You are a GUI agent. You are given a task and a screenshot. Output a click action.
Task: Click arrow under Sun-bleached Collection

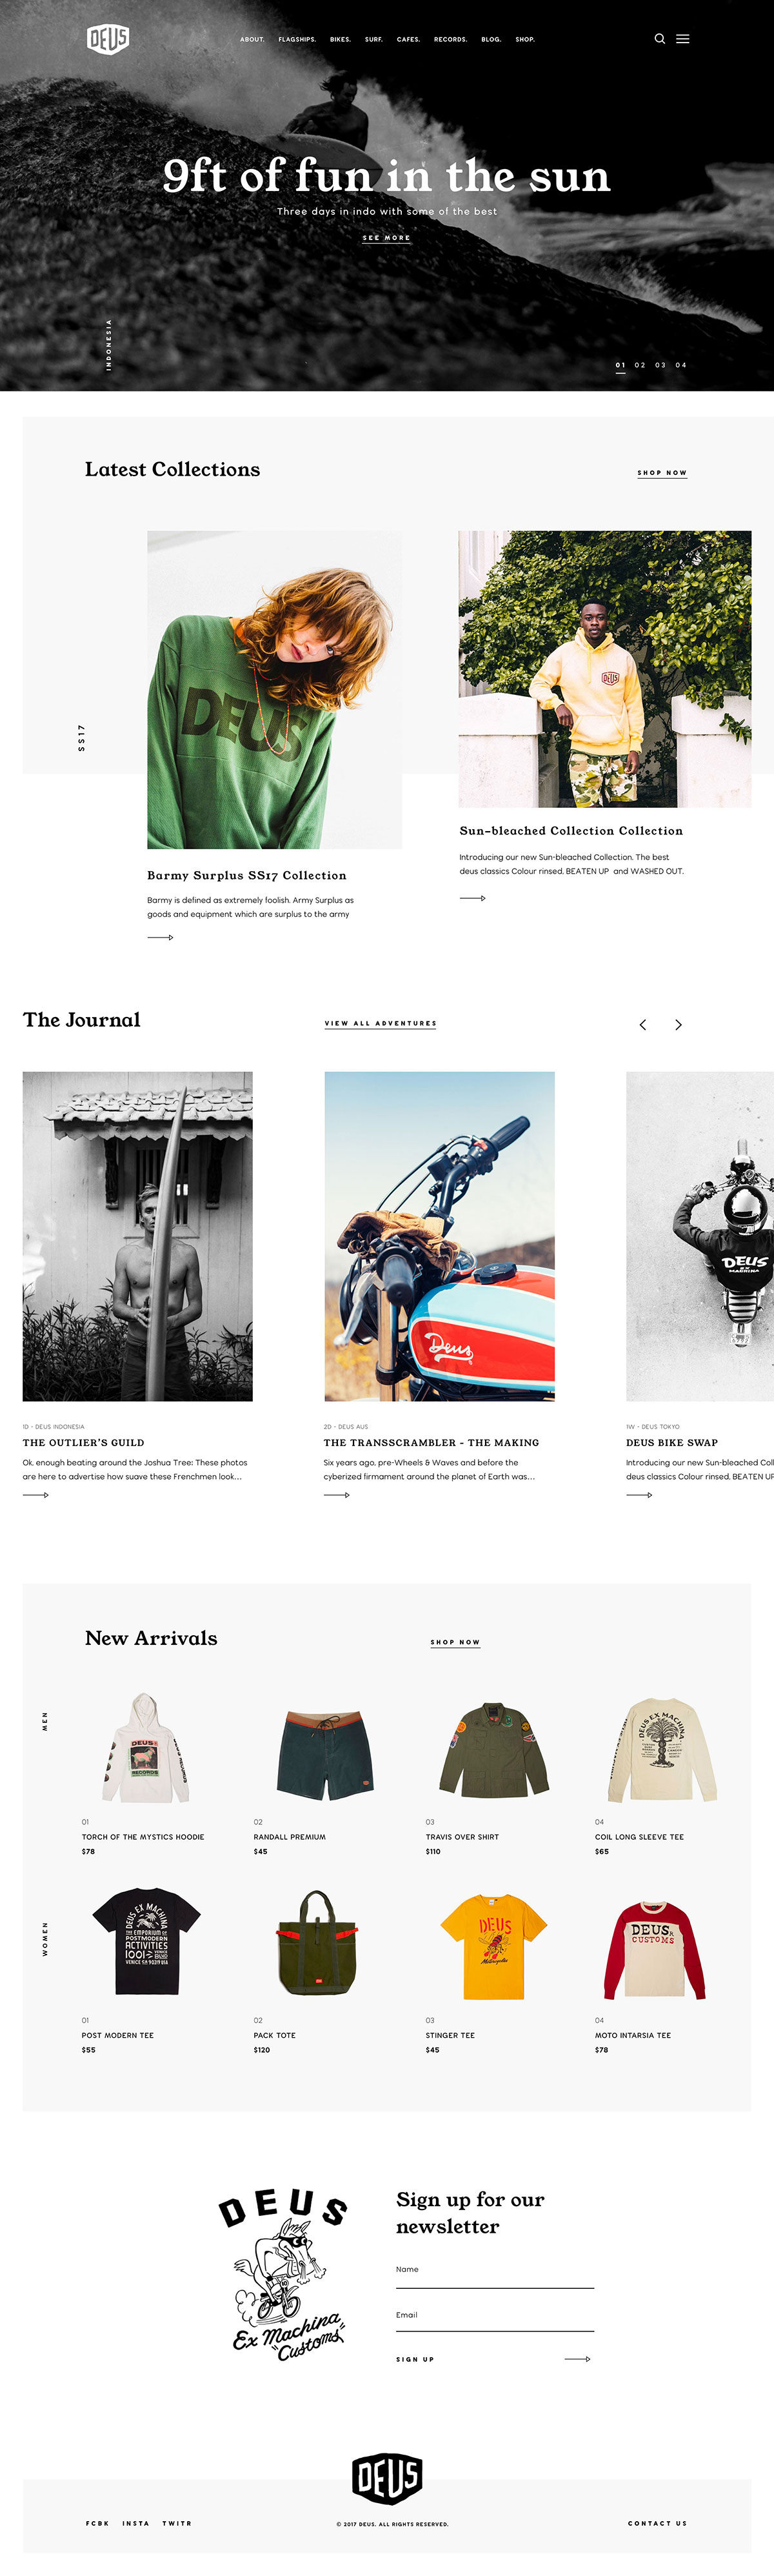pyautogui.click(x=472, y=898)
